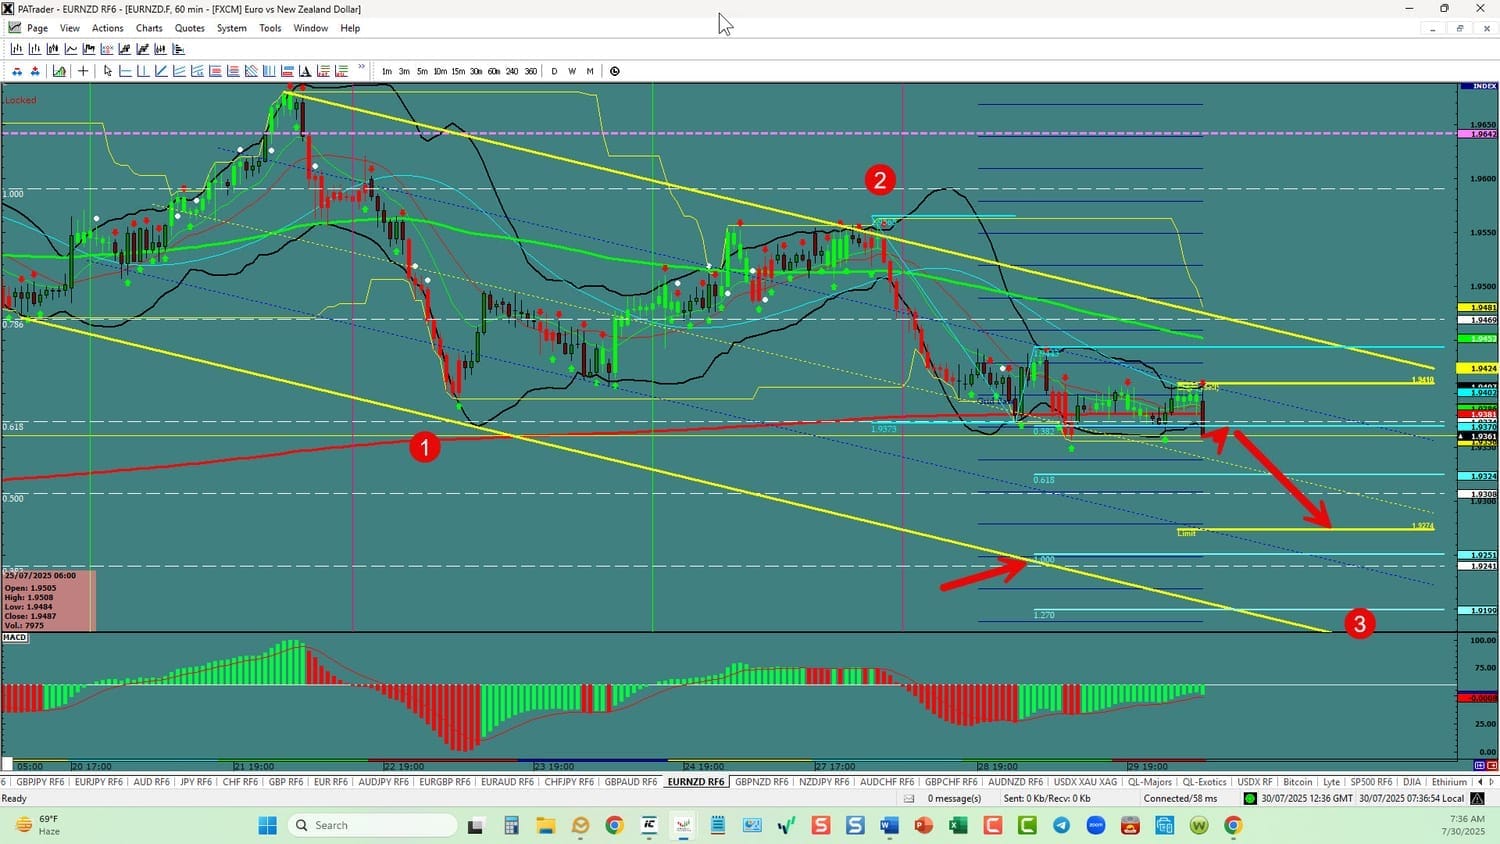Screen dimensions: 1500x844
Task: Set timeframe to 30m
Action: [x=476, y=71]
